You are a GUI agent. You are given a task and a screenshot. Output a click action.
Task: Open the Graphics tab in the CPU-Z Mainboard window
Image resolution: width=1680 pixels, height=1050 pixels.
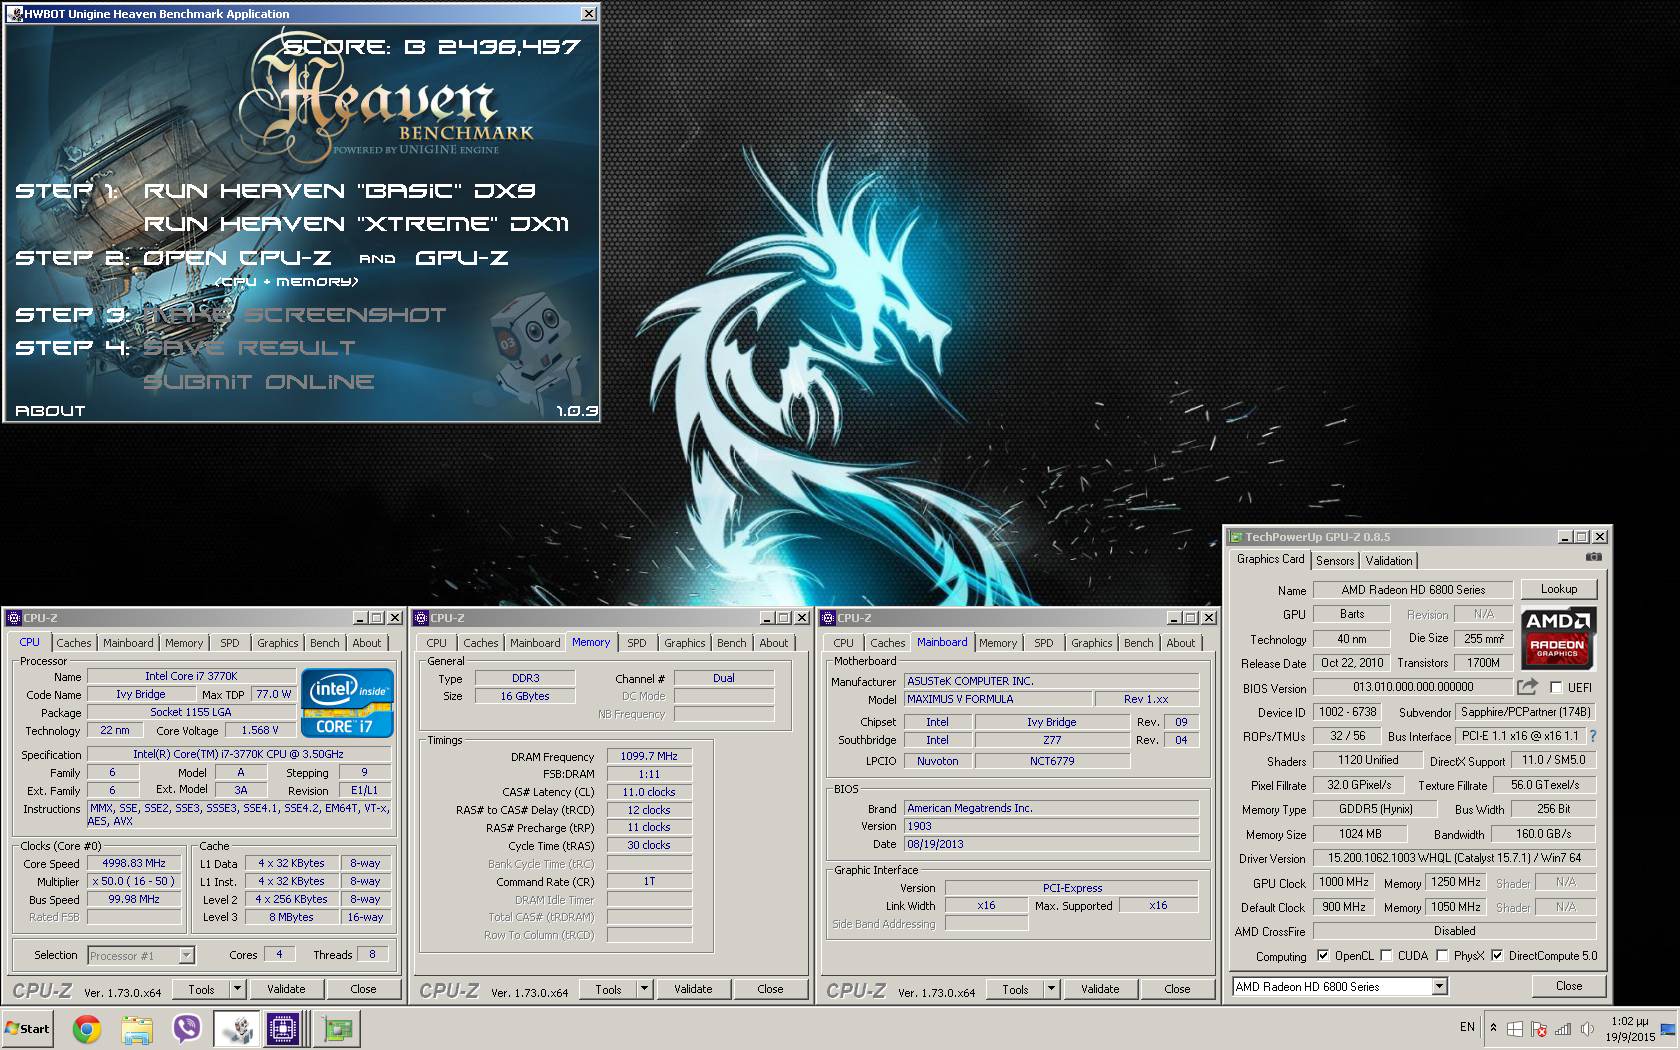[1092, 643]
